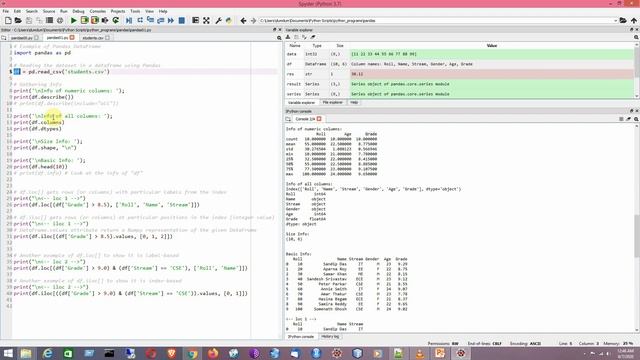The width and height of the screenshot is (640, 360).
Task: Maximize current pane icon
Action: point(196,20)
